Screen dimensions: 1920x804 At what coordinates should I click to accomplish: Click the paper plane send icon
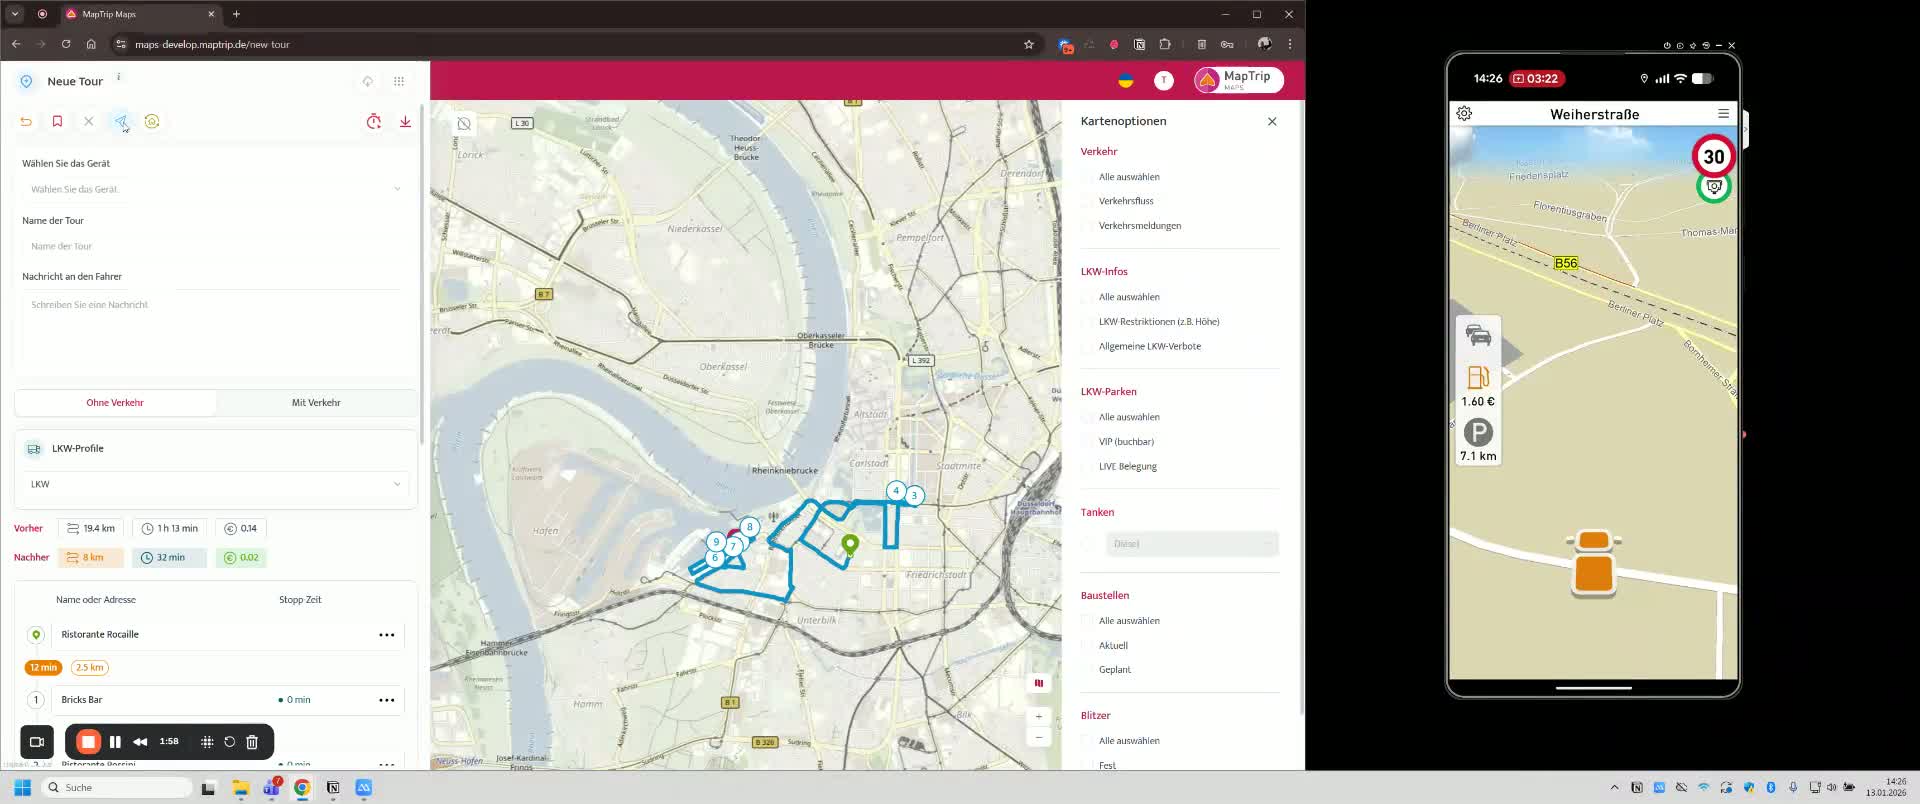click(x=120, y=122)
